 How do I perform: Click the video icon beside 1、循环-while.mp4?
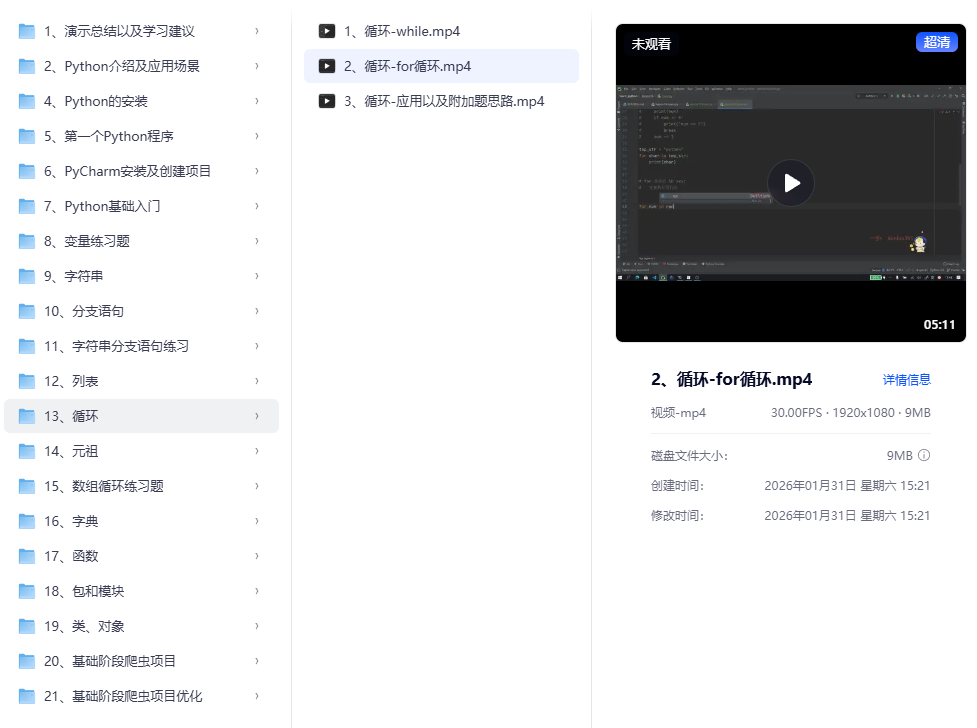(x=327, y=31)
